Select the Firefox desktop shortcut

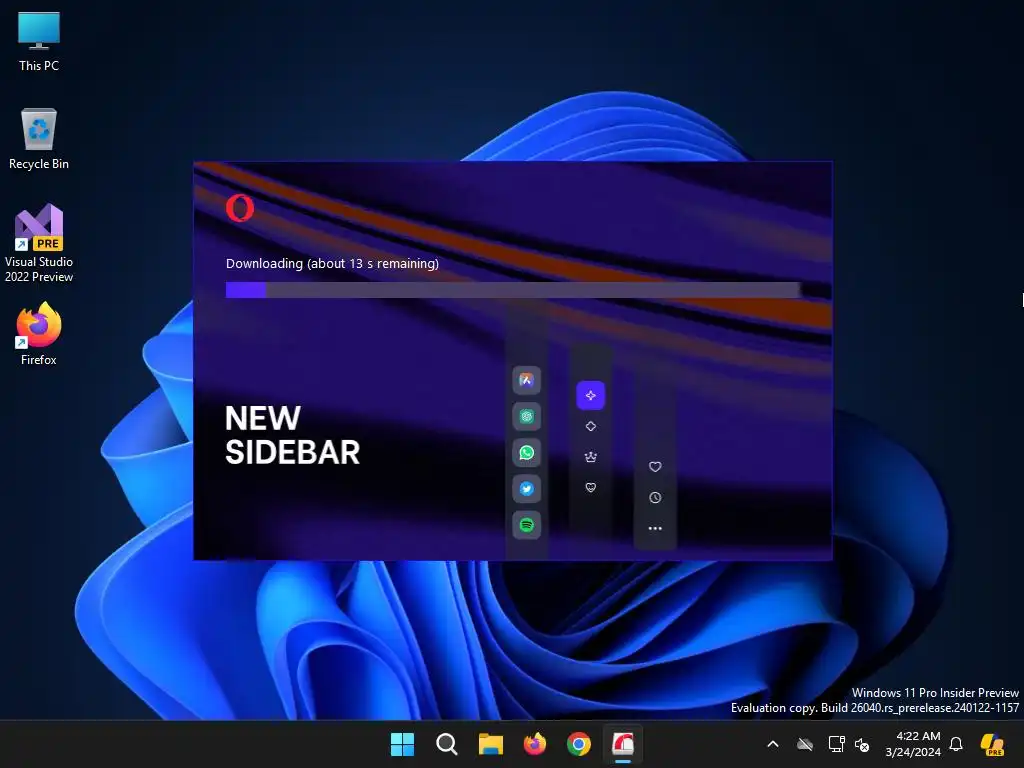tap(39, 334)
